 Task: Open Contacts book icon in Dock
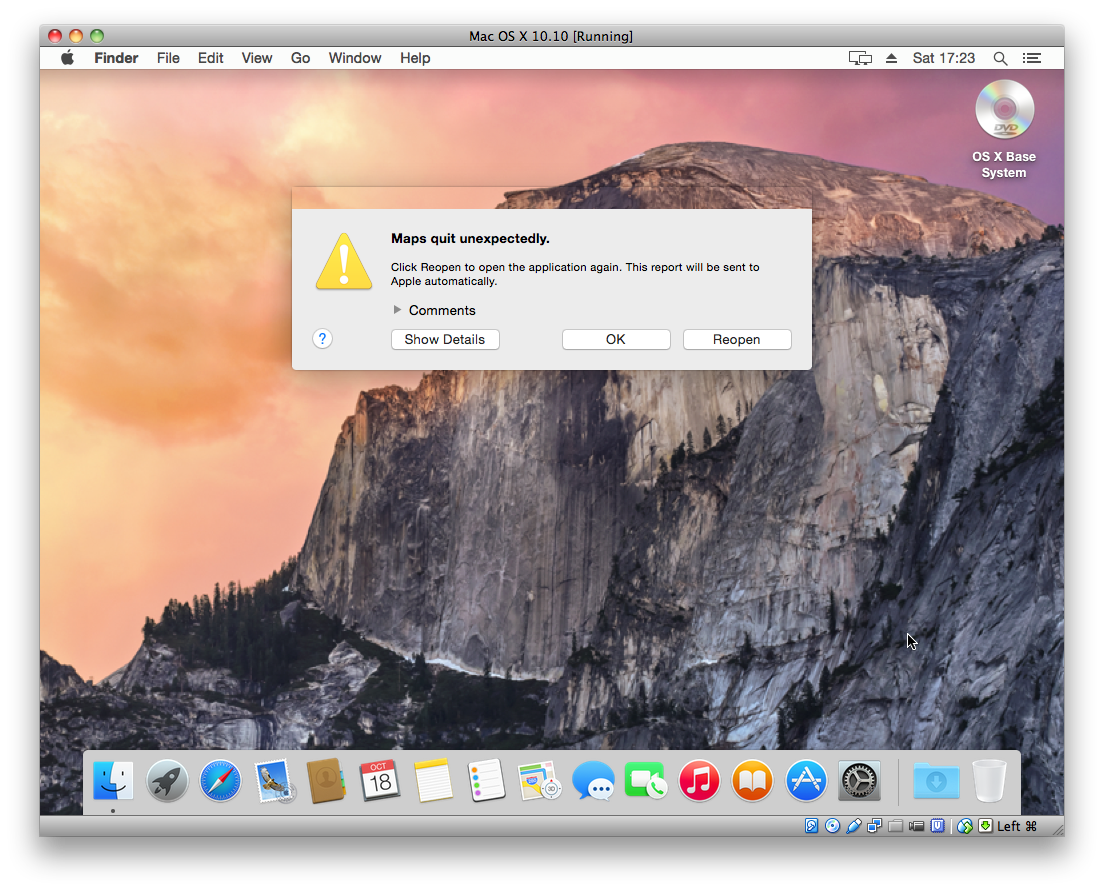327,780
